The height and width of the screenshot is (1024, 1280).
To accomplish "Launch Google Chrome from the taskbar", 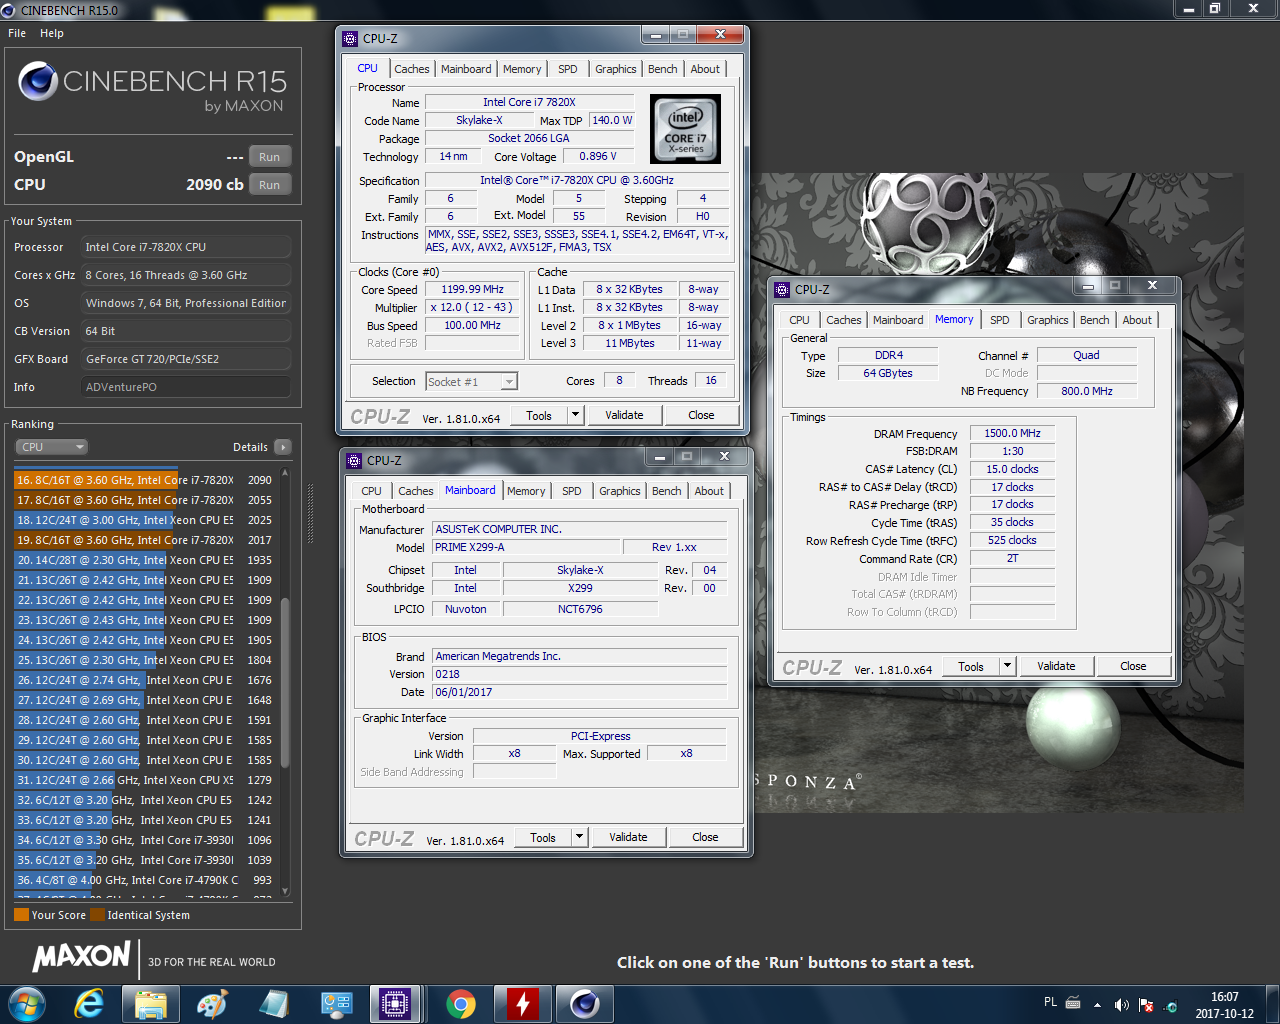I will pos(461,1004).
